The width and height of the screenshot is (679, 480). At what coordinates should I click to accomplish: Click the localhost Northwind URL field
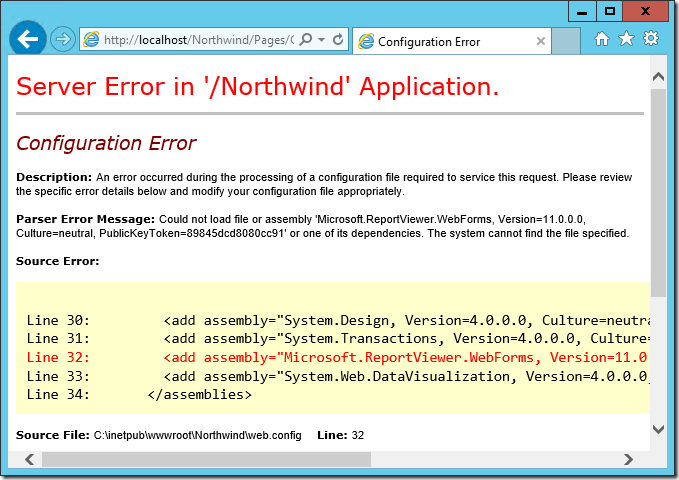199,40
